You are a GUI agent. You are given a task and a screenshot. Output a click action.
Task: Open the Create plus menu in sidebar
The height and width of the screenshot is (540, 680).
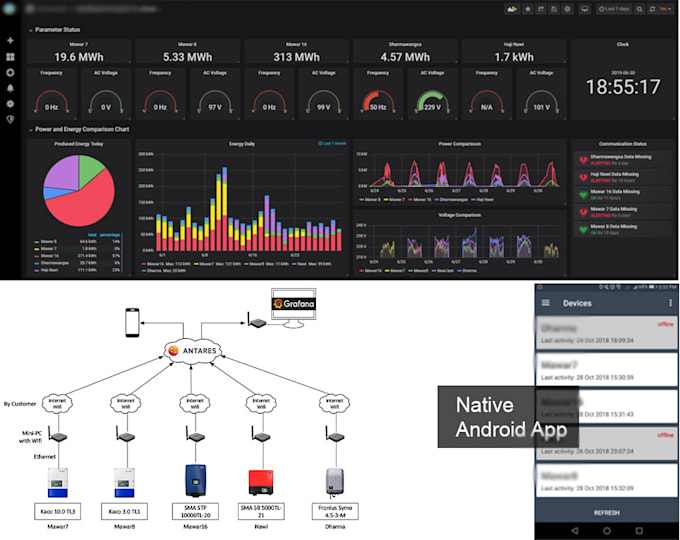(x=10, y=40)
